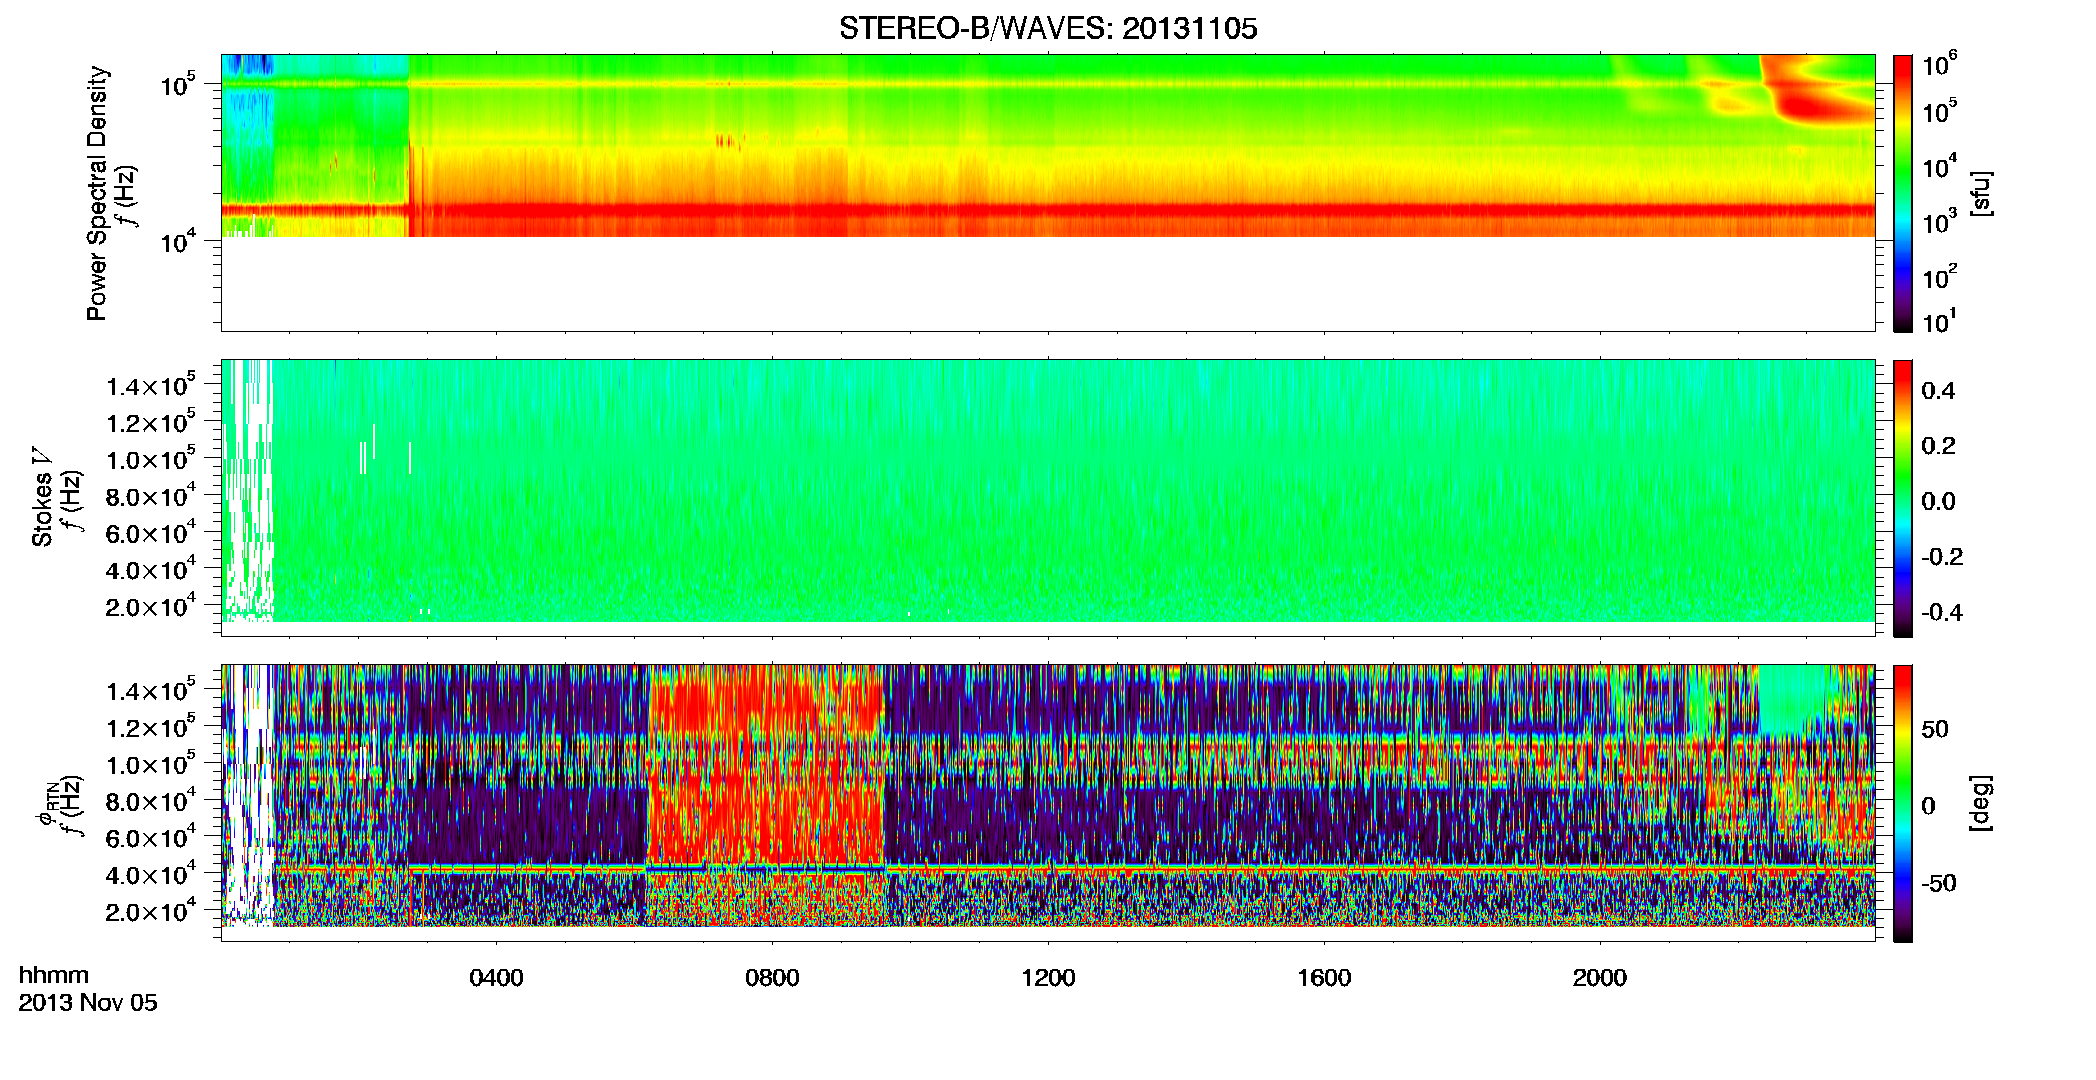Click the Power Spectral Density axis label
2096x1080 pixels.
click(x=97, y=193)
